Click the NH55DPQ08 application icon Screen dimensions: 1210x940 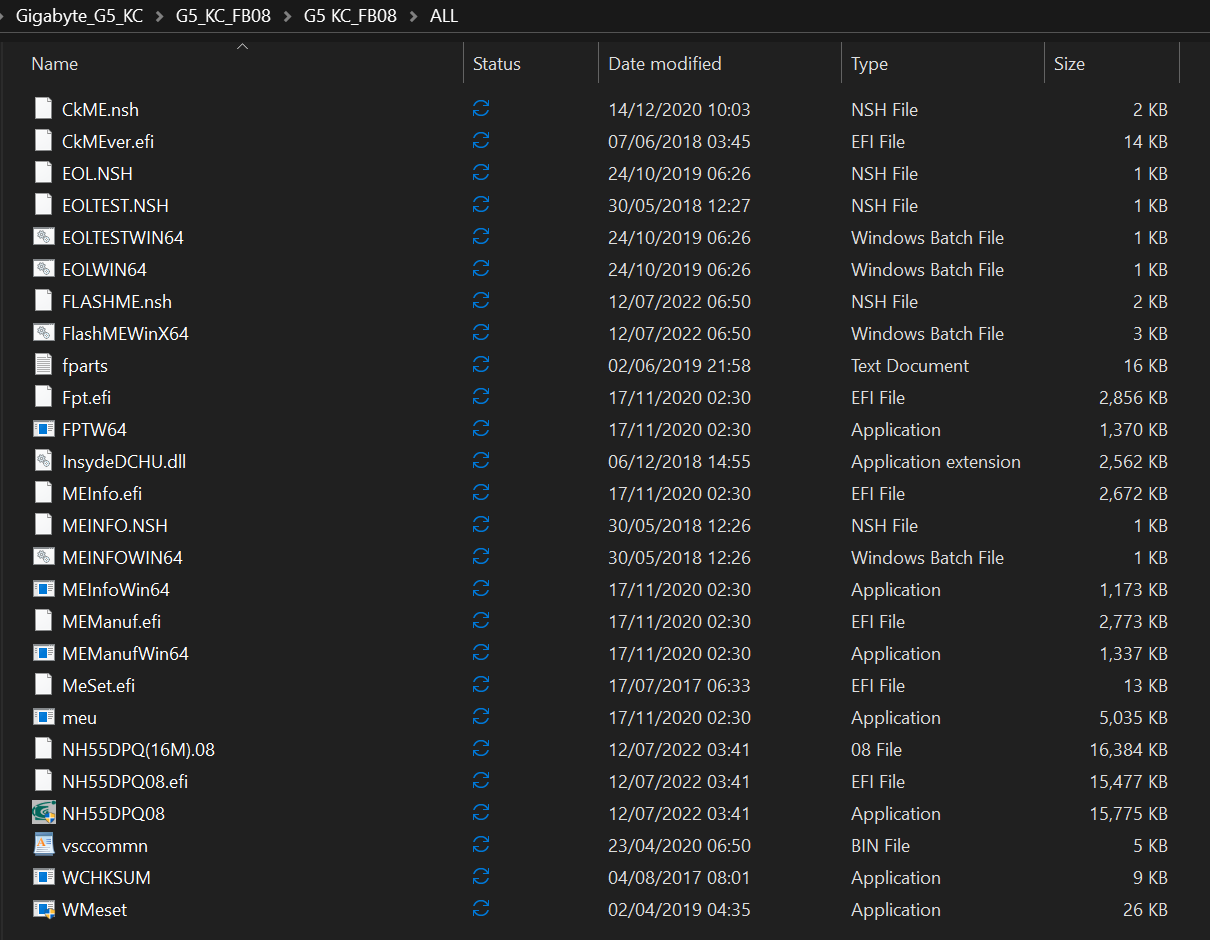point(43,813)
